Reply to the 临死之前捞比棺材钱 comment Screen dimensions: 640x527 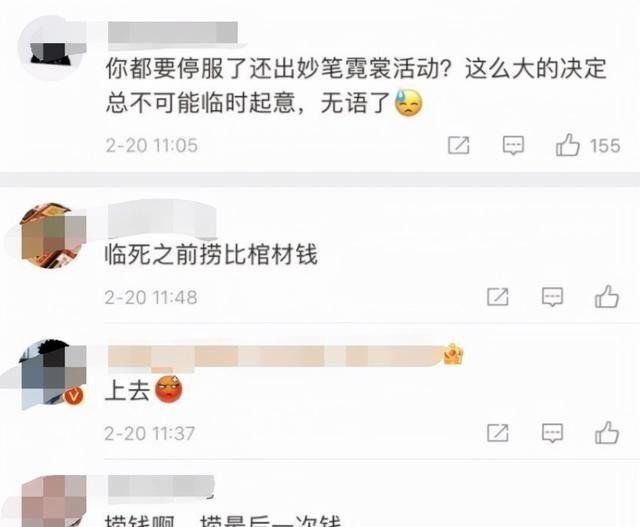click(x=552, y=297)
